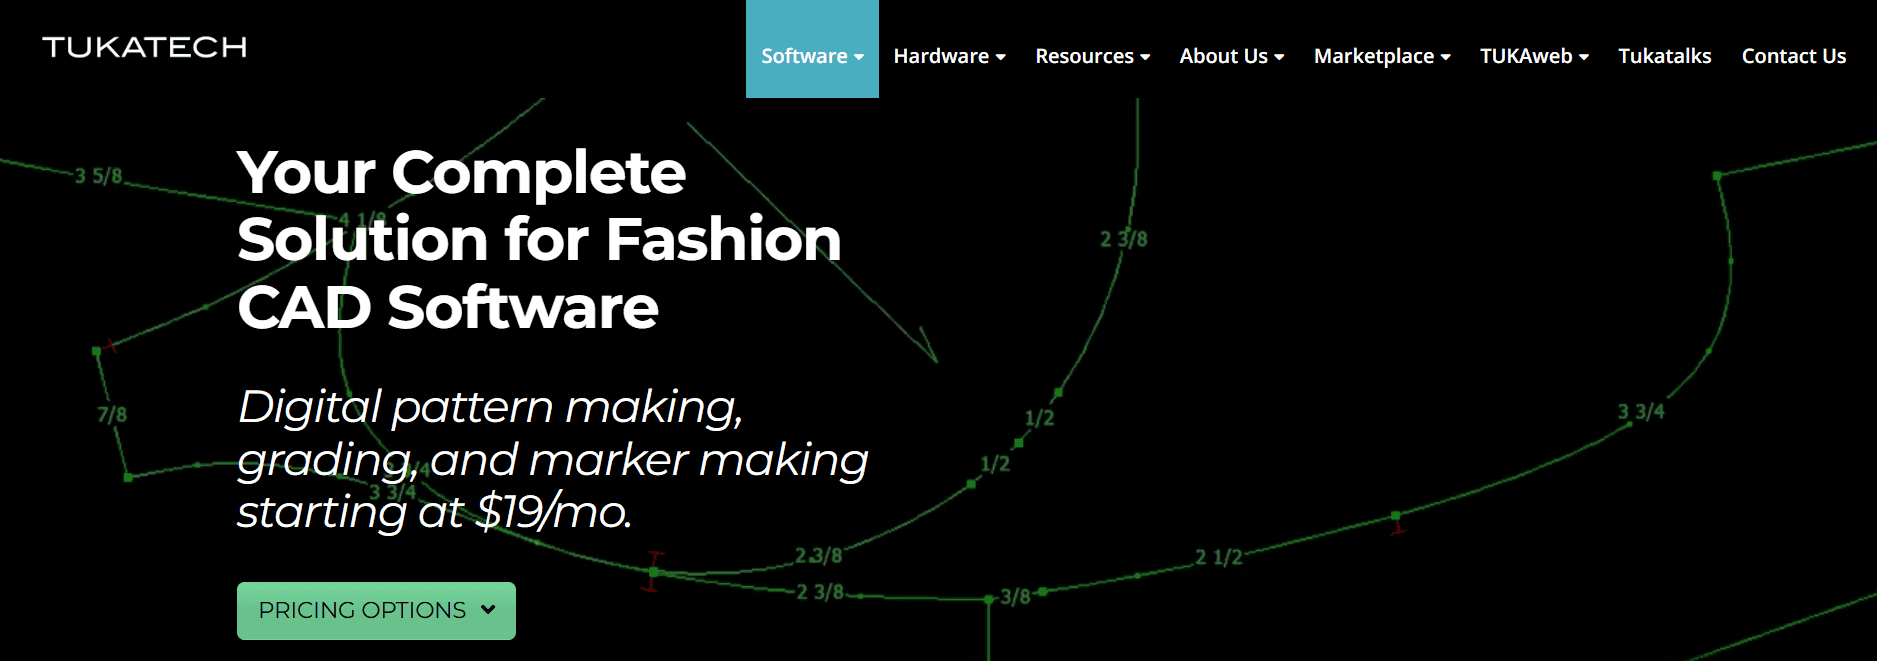1877x661 pixels.
Task: Click the TUKATECH logo
Action: tap(144, 47)
